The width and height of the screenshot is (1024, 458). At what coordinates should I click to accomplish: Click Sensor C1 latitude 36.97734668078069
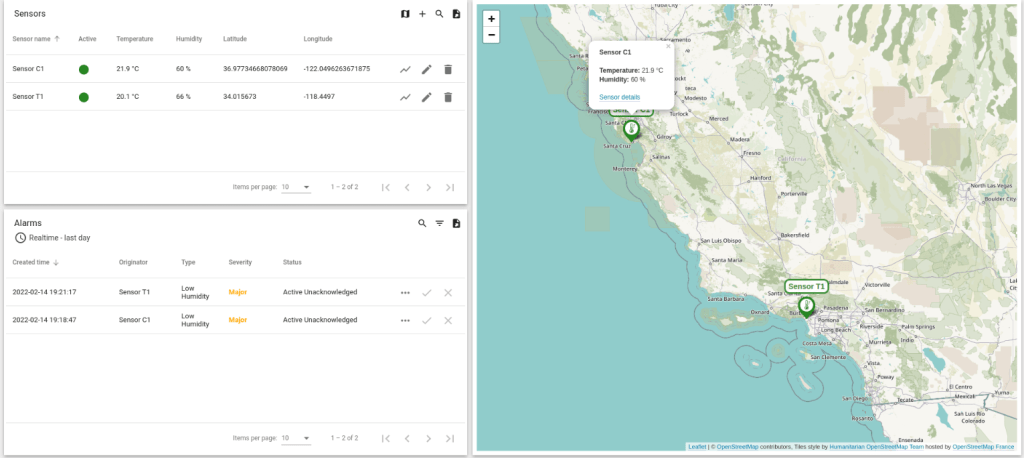pyautogui.click(x=255, y=69)
